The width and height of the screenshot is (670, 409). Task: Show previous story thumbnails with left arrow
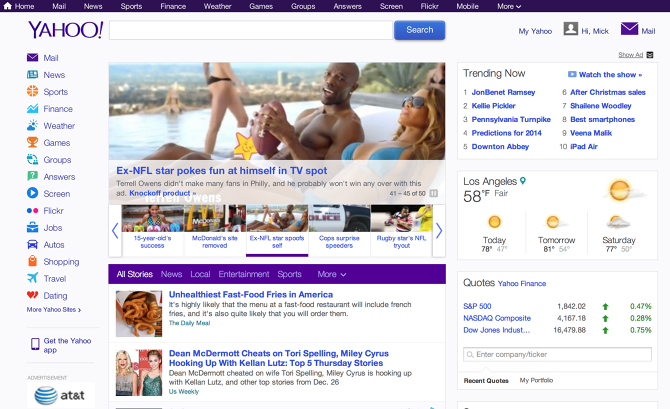115,231
